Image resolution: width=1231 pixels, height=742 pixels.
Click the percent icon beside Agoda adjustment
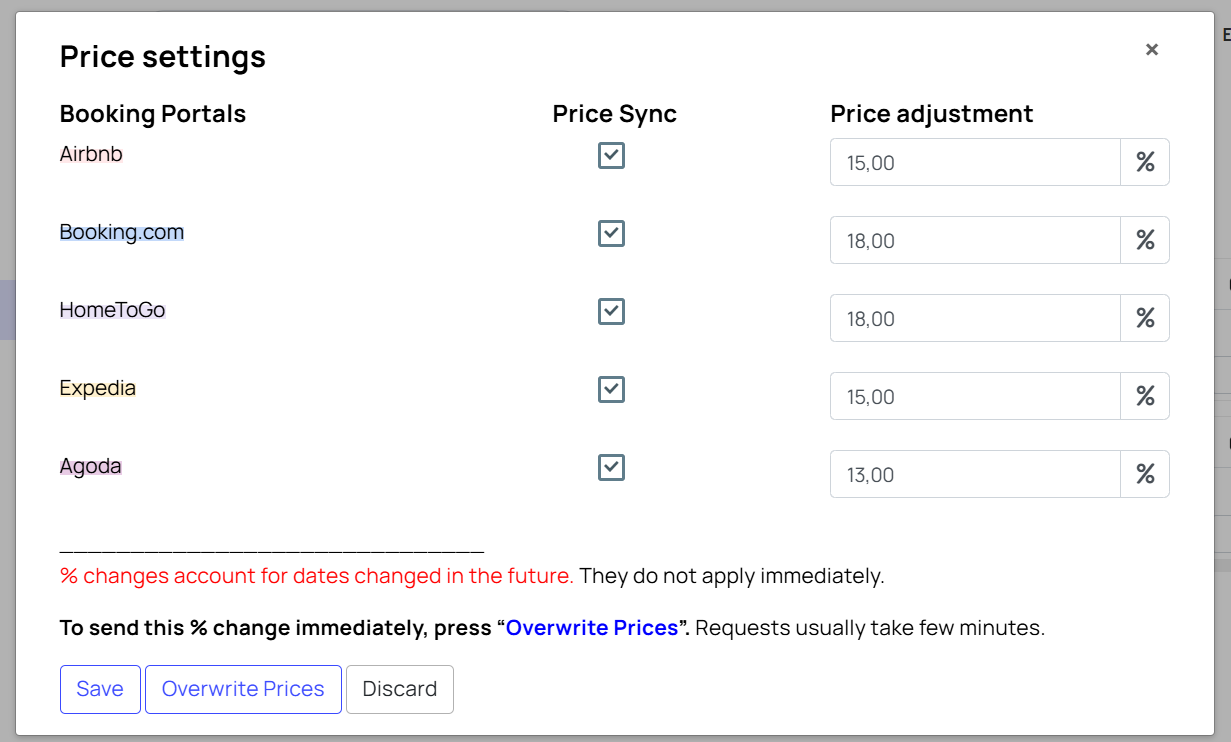(x=1145, y=474)
